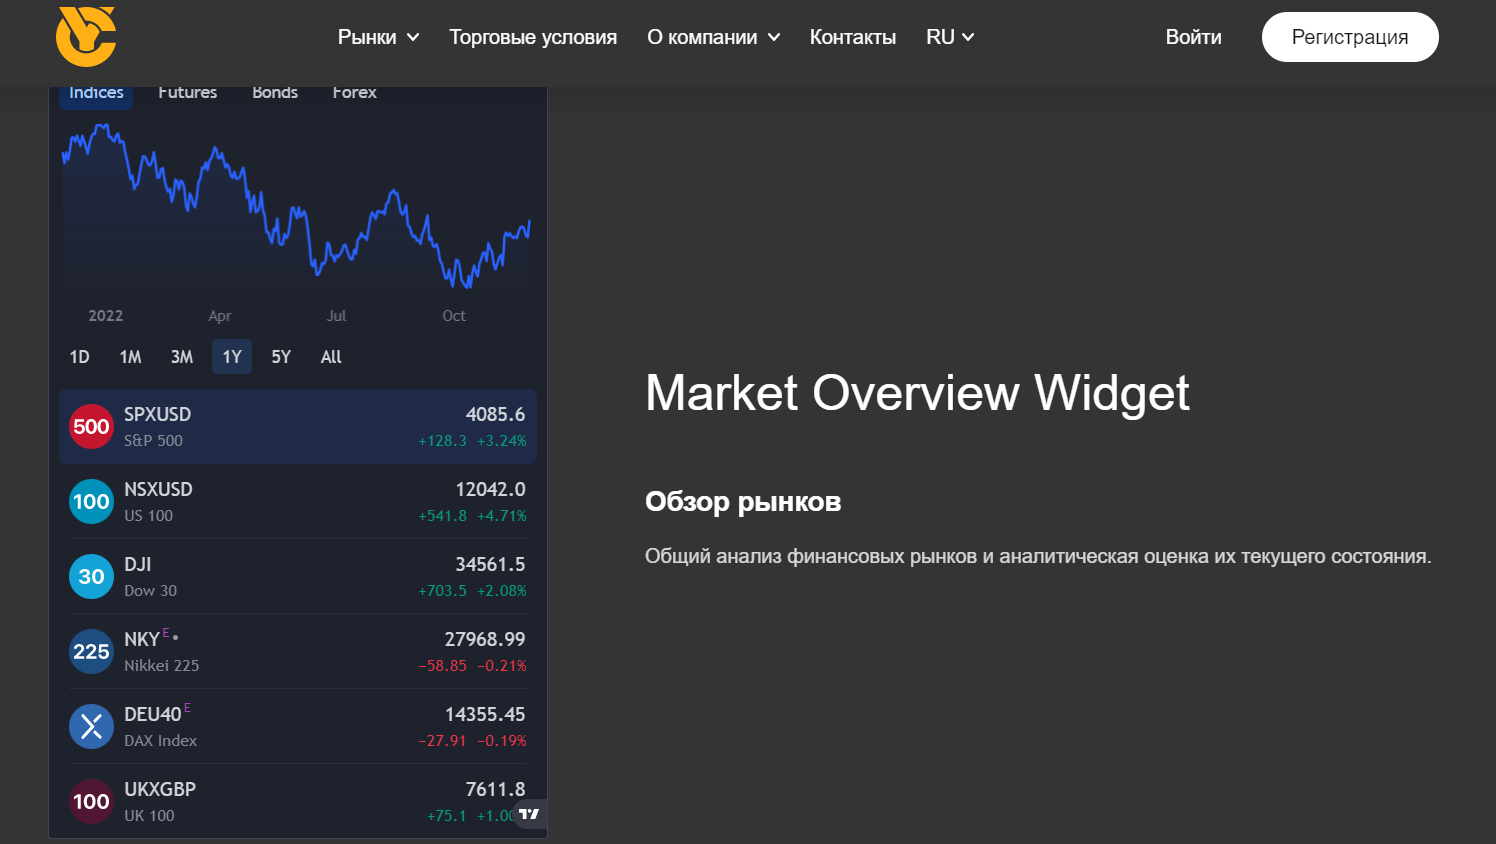Click the 12042.0 price value
Image resolution: width=1496 pixels, height=844 pixels.
490,489
